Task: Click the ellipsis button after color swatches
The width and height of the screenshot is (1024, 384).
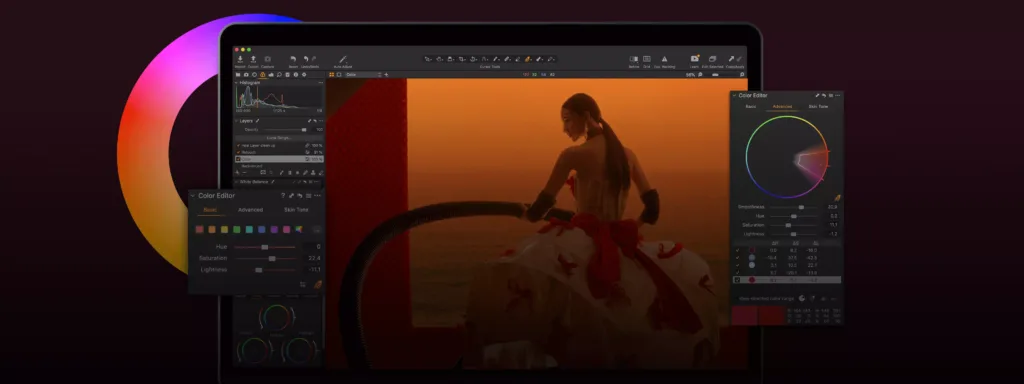Action: pyautogui.click(x=317, y=229)
